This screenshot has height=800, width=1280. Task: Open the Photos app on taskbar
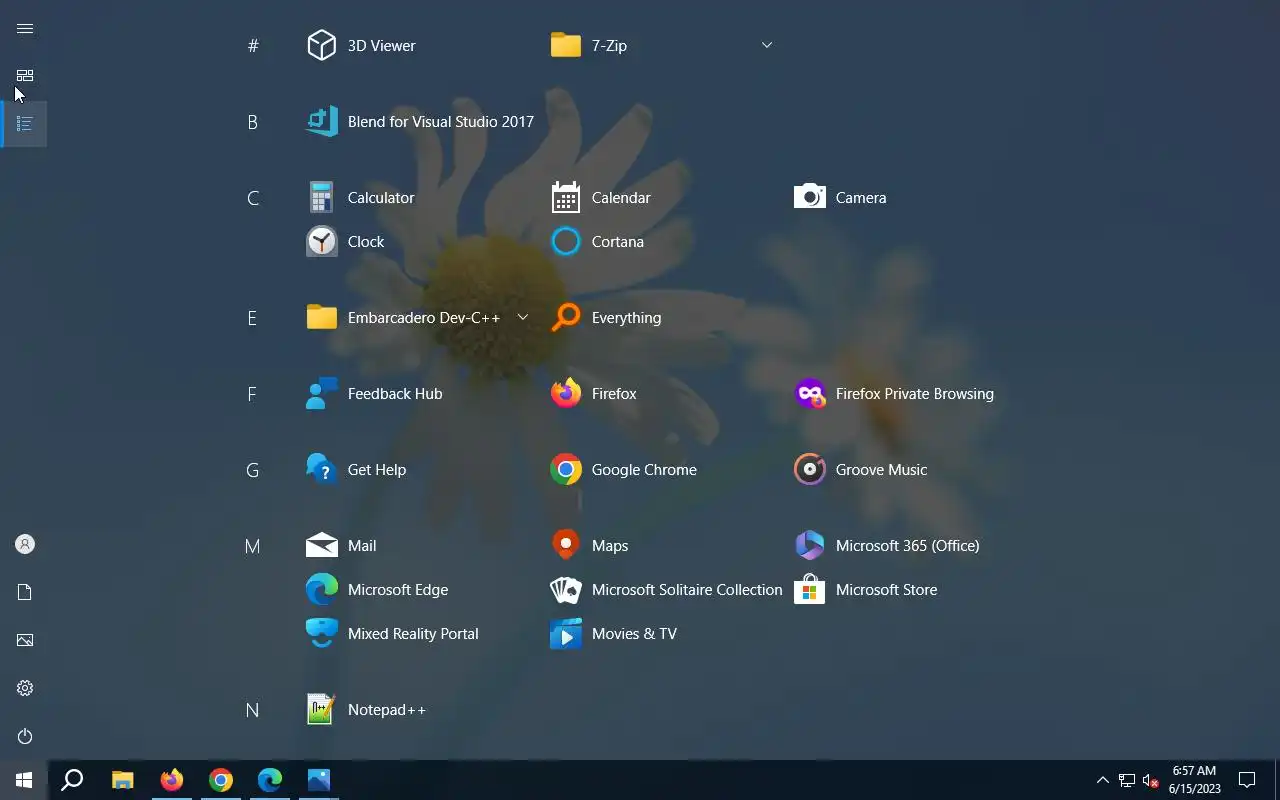click(x=319, y=780)
